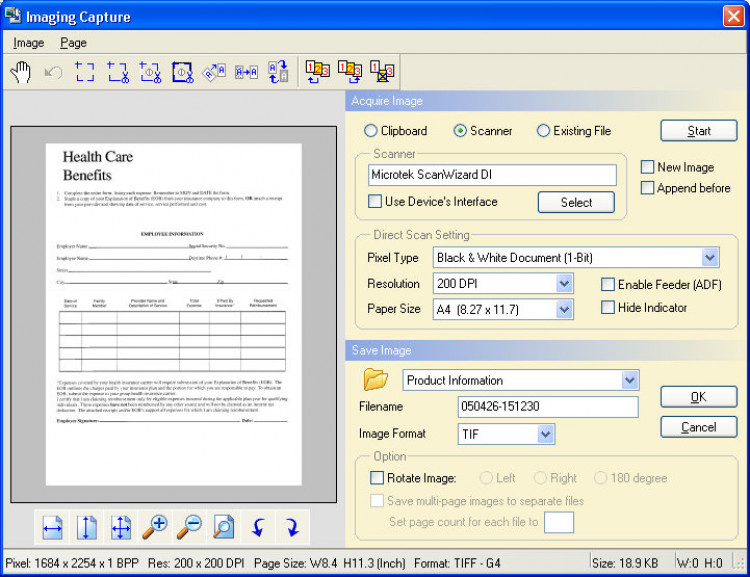Close the Imaging Capture window
Viewport: 750px width, 577px height.
733,16
